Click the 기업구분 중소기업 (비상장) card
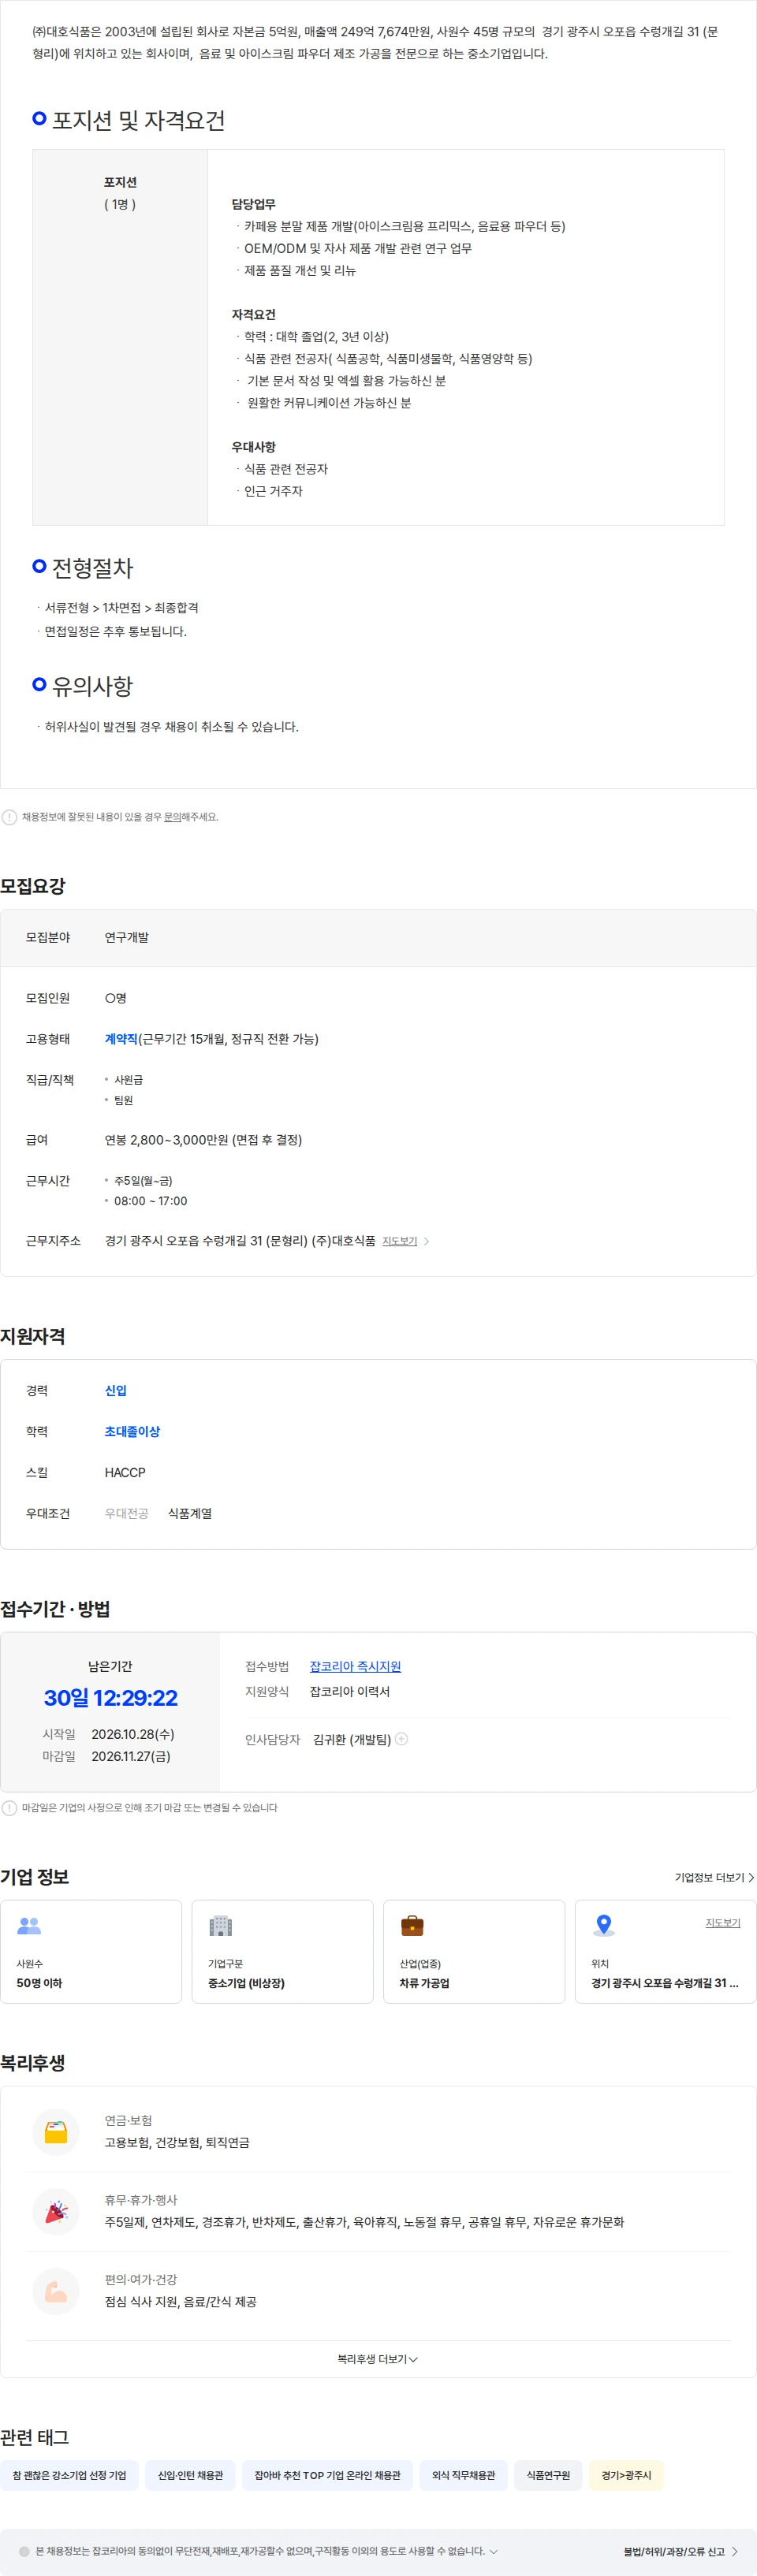 point(282,1951)
